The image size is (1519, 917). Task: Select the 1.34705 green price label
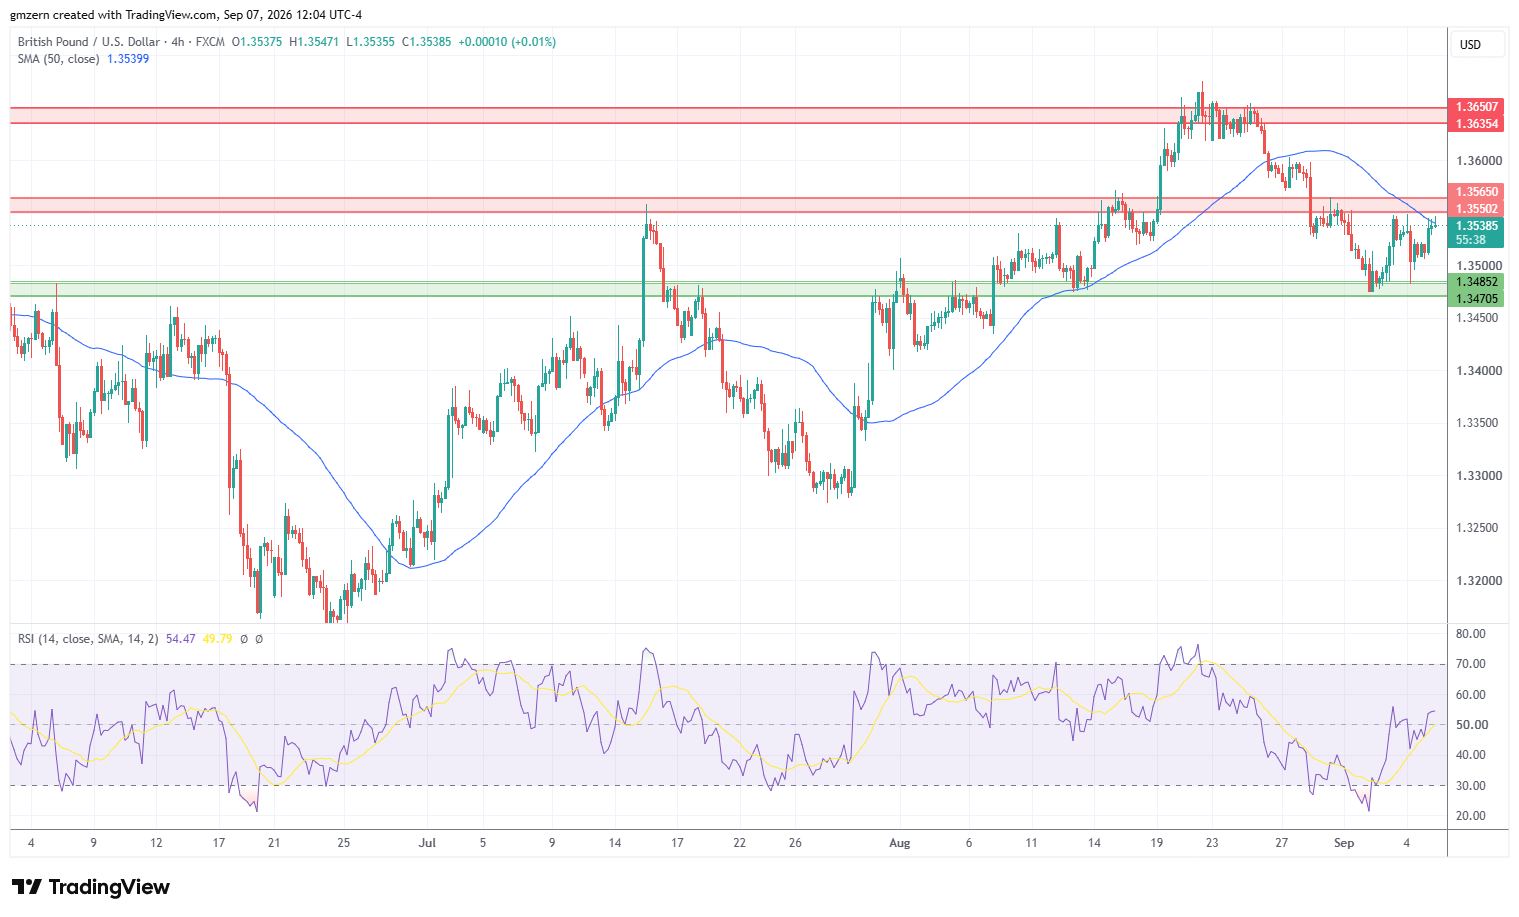pos(1476,299)
